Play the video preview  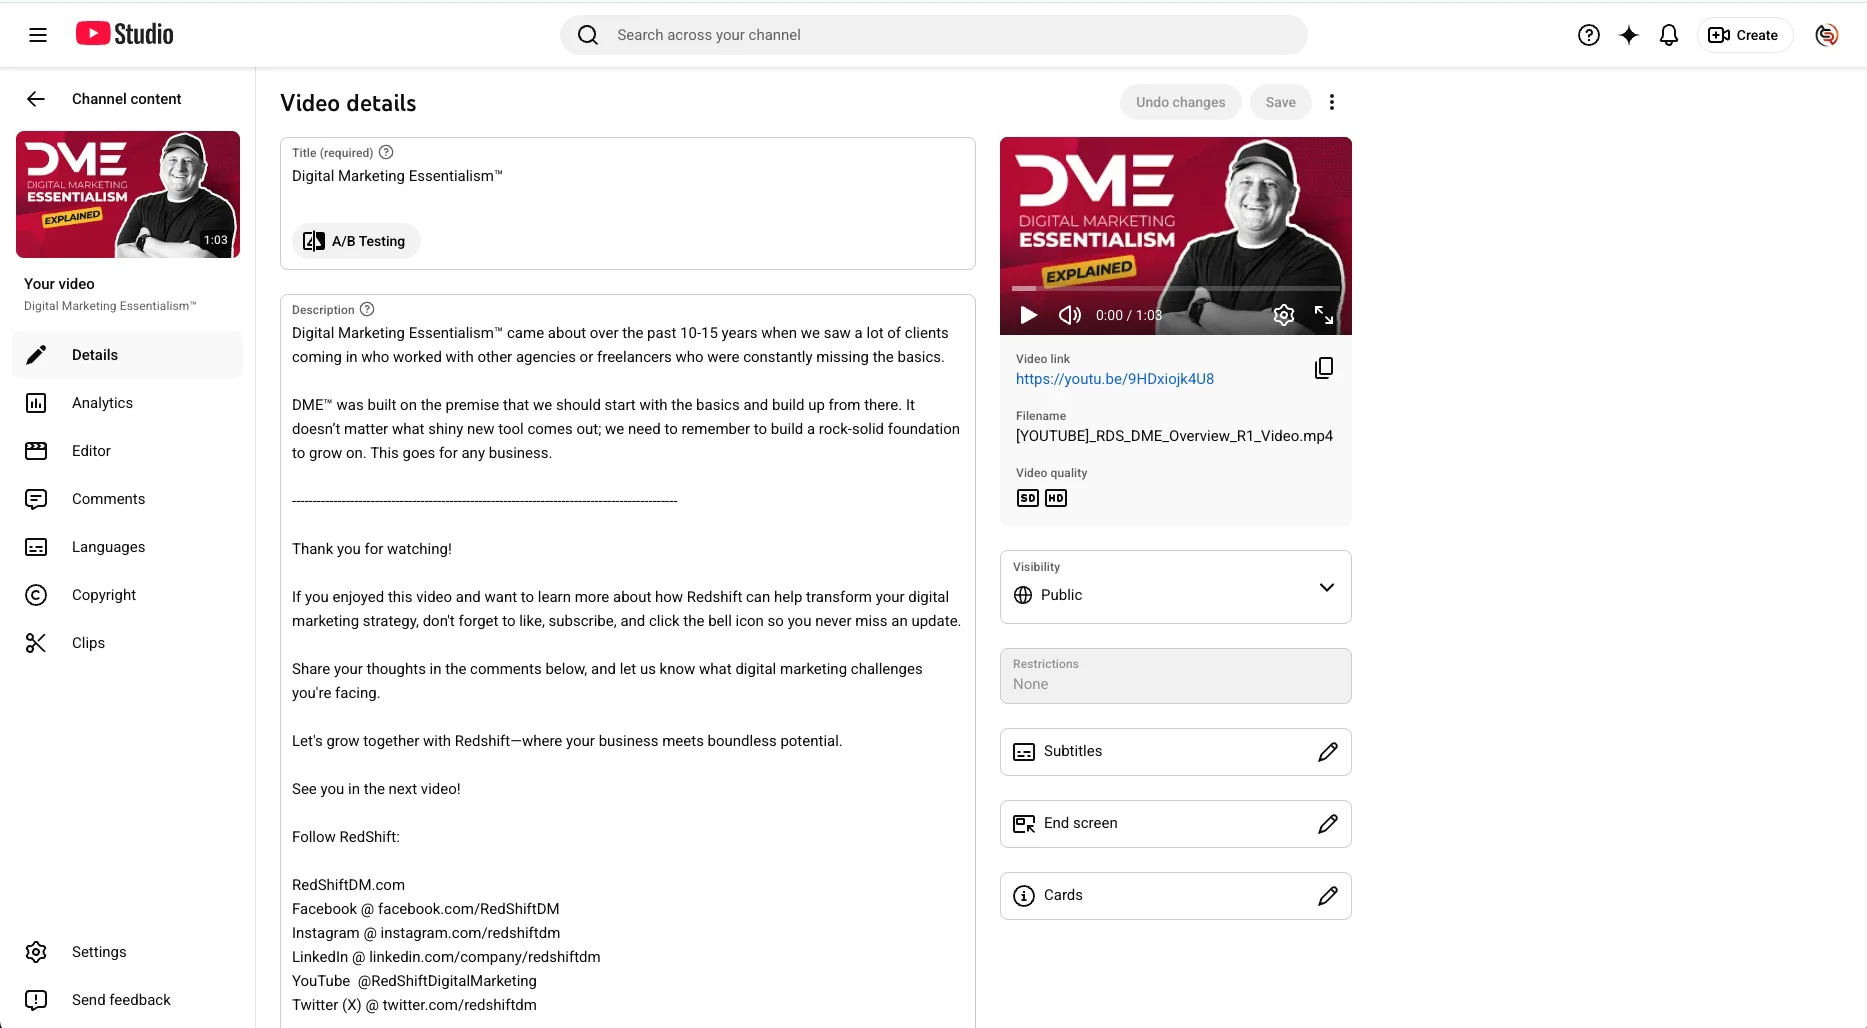tap(1028, 315)
